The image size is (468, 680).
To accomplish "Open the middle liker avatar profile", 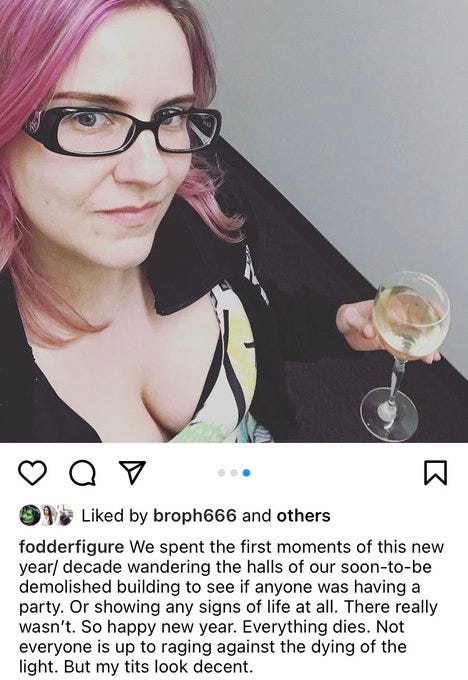I will [48, 515].
